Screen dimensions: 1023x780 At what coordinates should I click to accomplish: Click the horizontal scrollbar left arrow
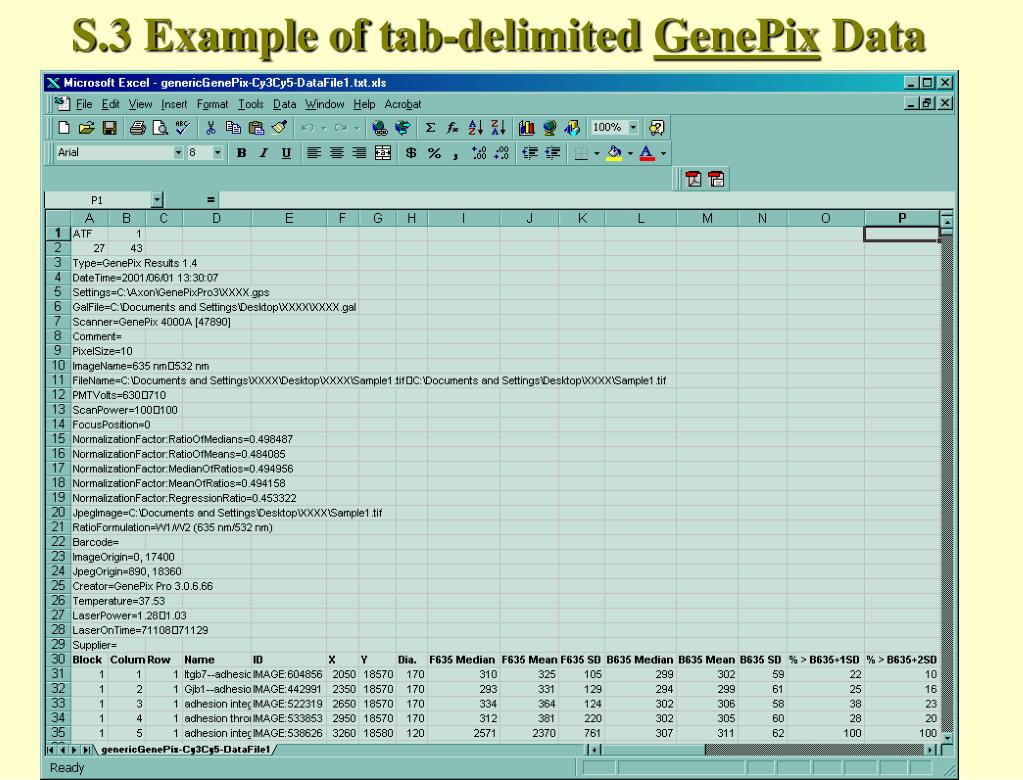[593, 750]
